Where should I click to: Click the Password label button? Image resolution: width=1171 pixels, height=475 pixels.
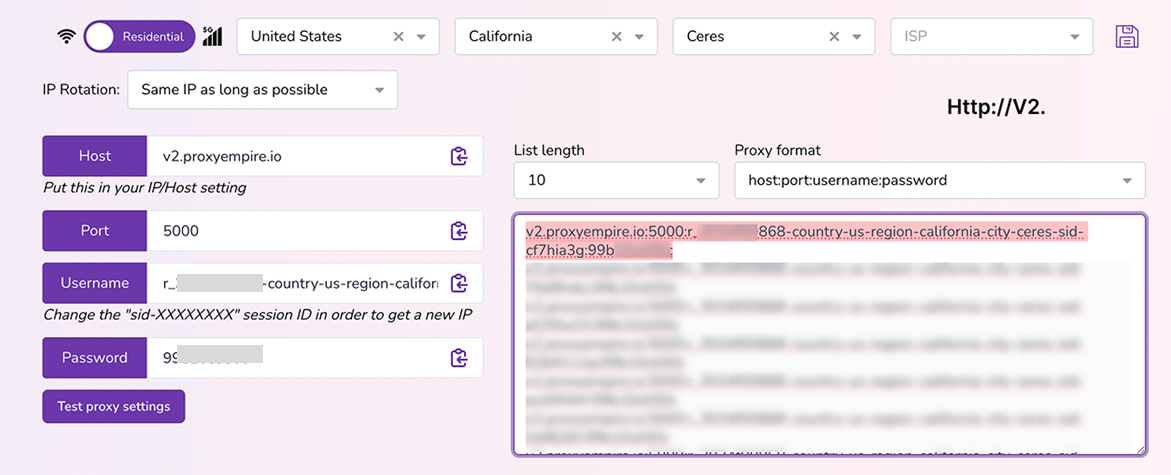[x=95, y=358]
